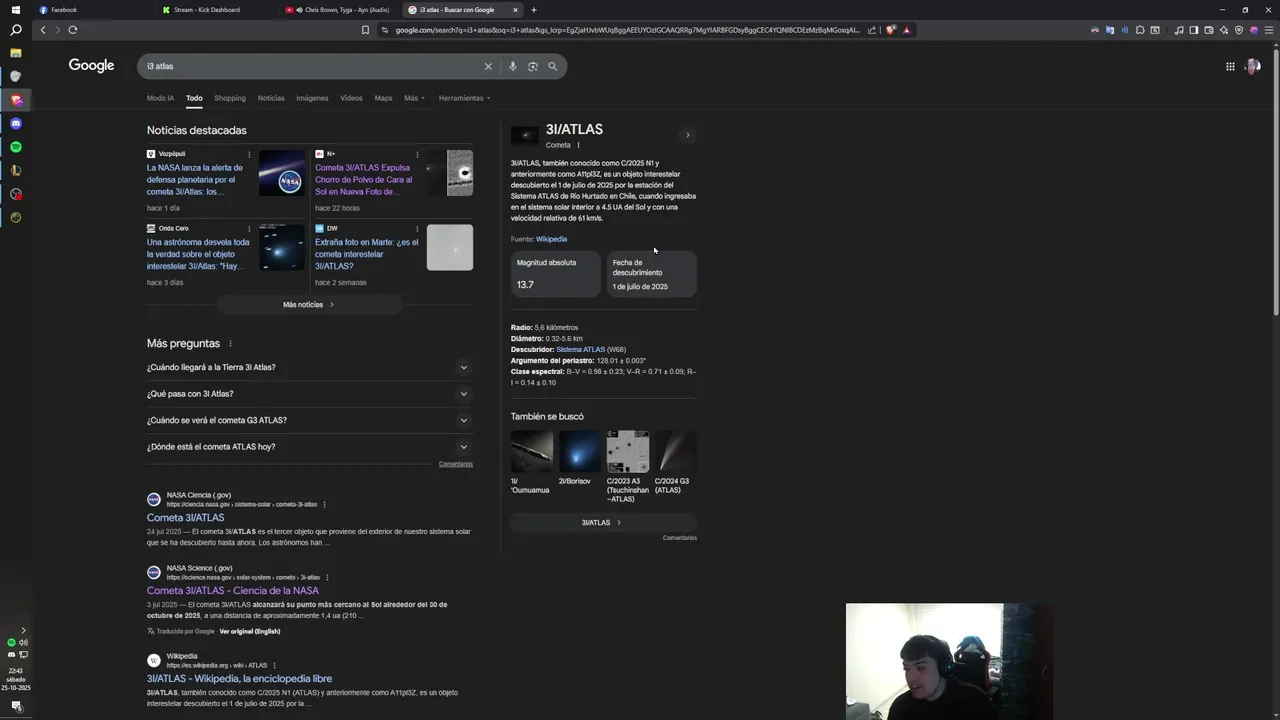Open options dots for Cometa 3I/ATLAS NASA Ciencia result
Screen dimensions: 1280x720
[324, 505]
